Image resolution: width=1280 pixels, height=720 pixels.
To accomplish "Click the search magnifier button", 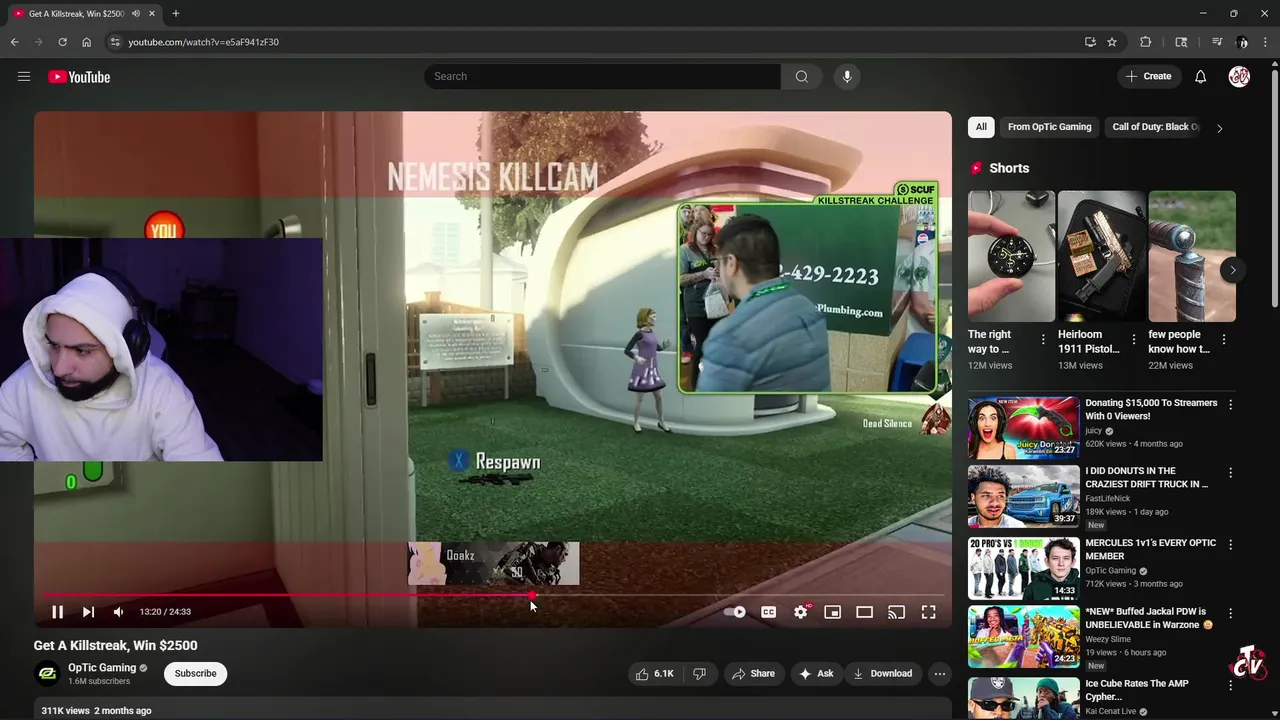I will 801,76.
